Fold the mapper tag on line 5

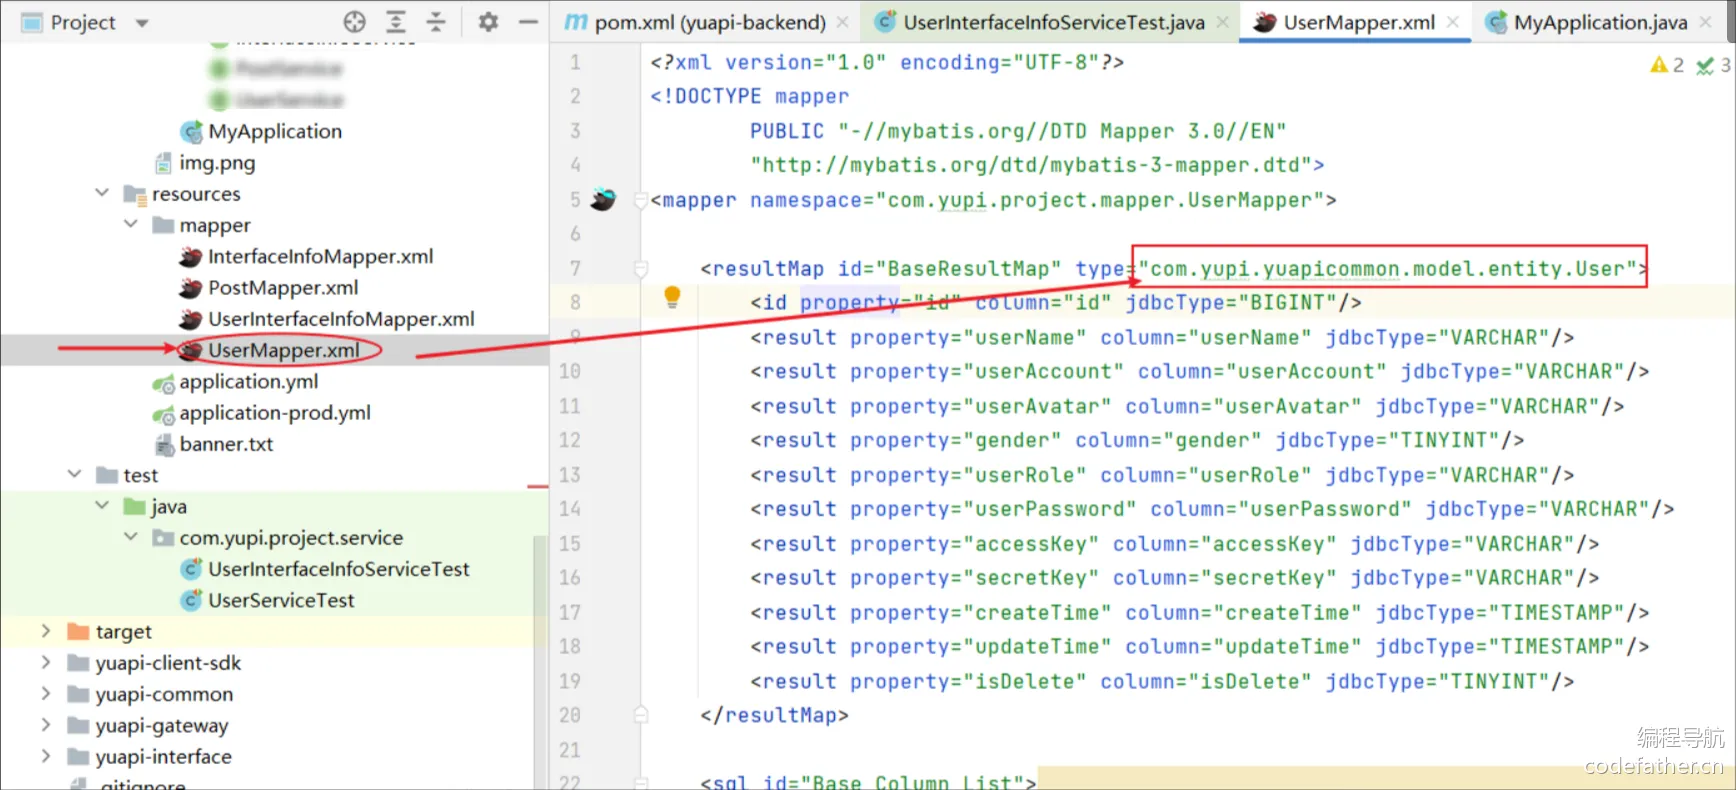[x=641, y=200]
